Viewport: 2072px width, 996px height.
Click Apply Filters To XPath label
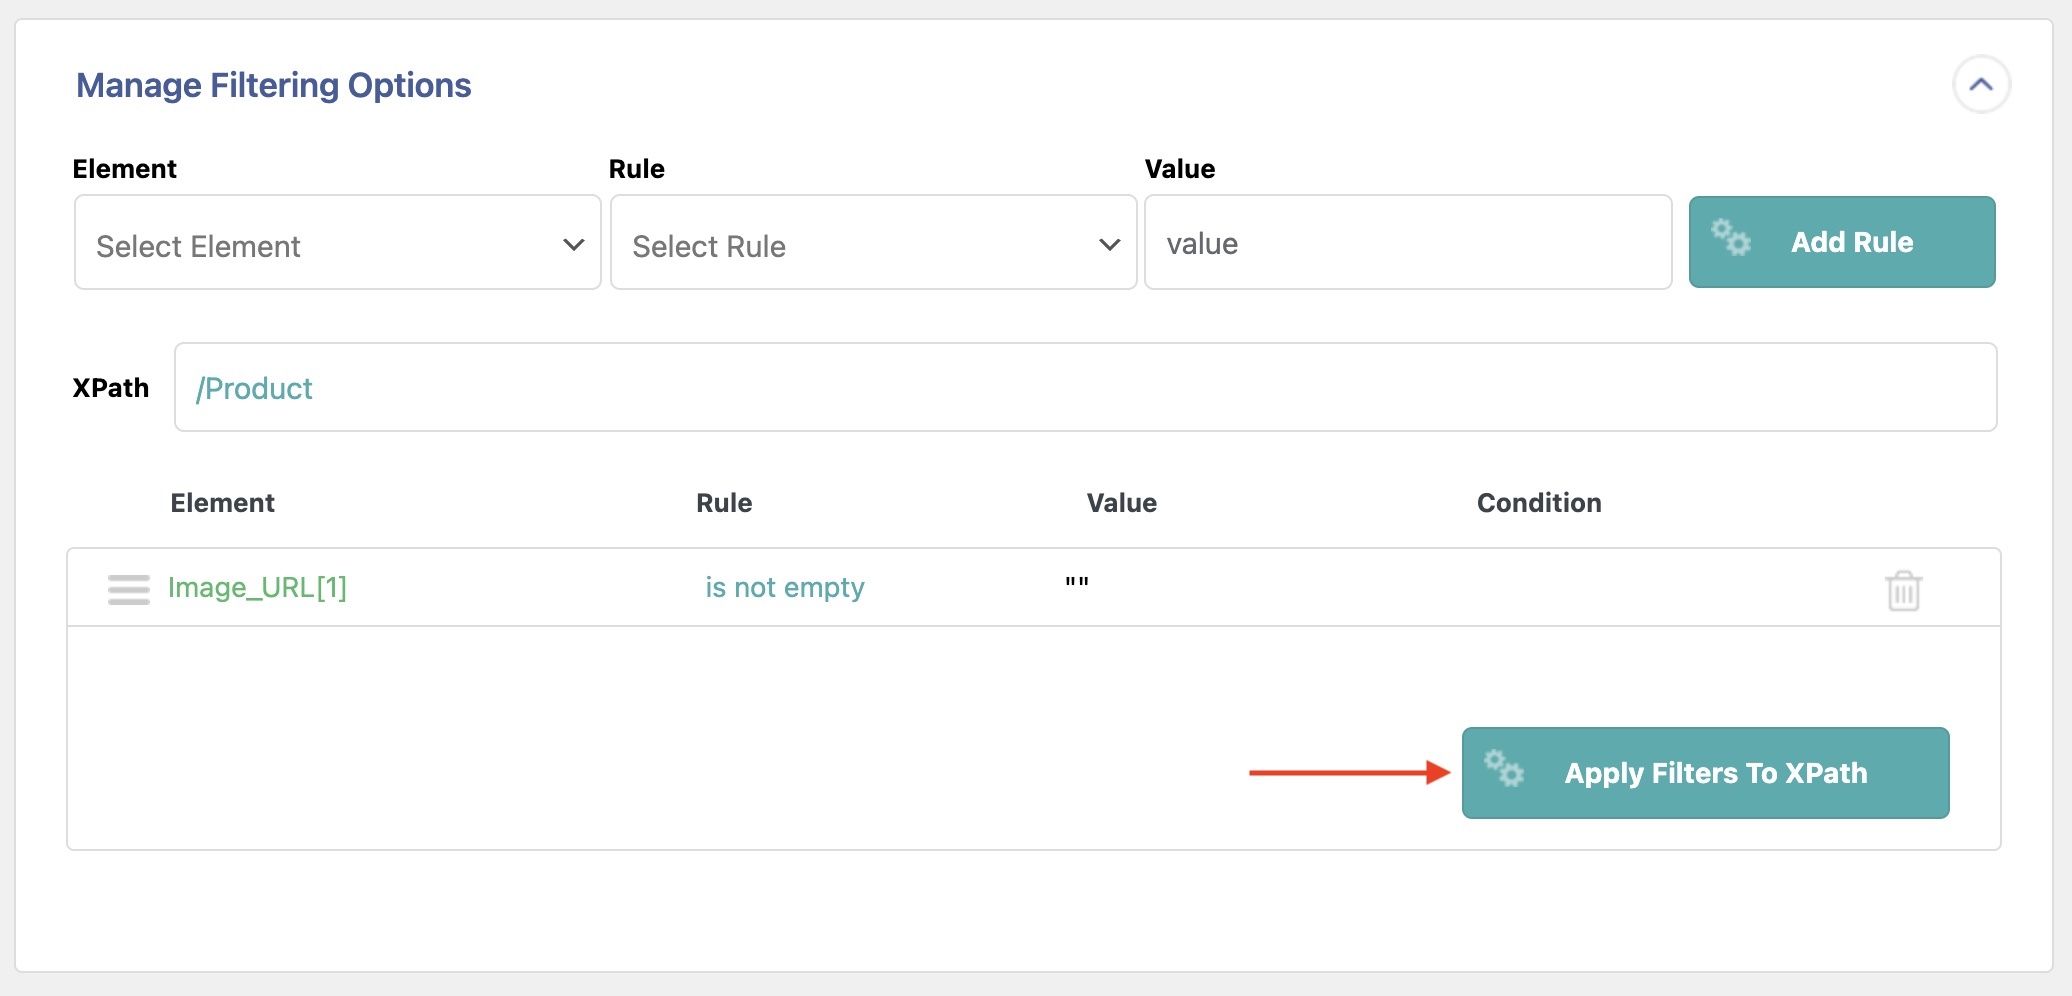(1715, 773)
